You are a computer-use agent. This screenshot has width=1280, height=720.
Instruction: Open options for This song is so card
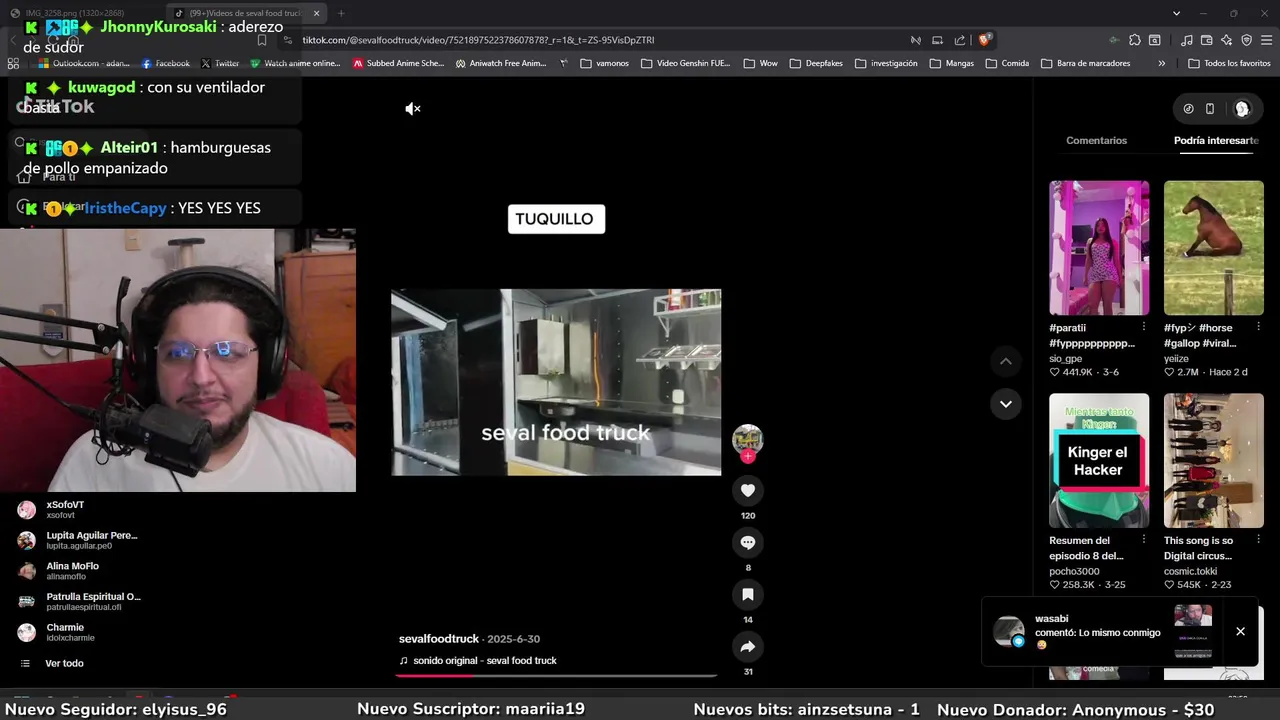[x=1258, y=540]
